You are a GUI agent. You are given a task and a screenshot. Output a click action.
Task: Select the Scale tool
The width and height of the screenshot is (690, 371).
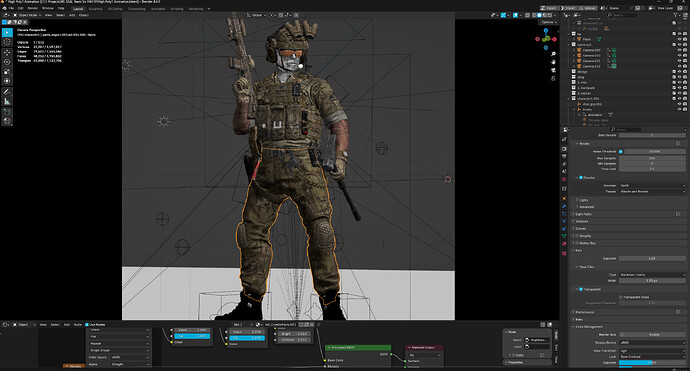coord(7,71)
